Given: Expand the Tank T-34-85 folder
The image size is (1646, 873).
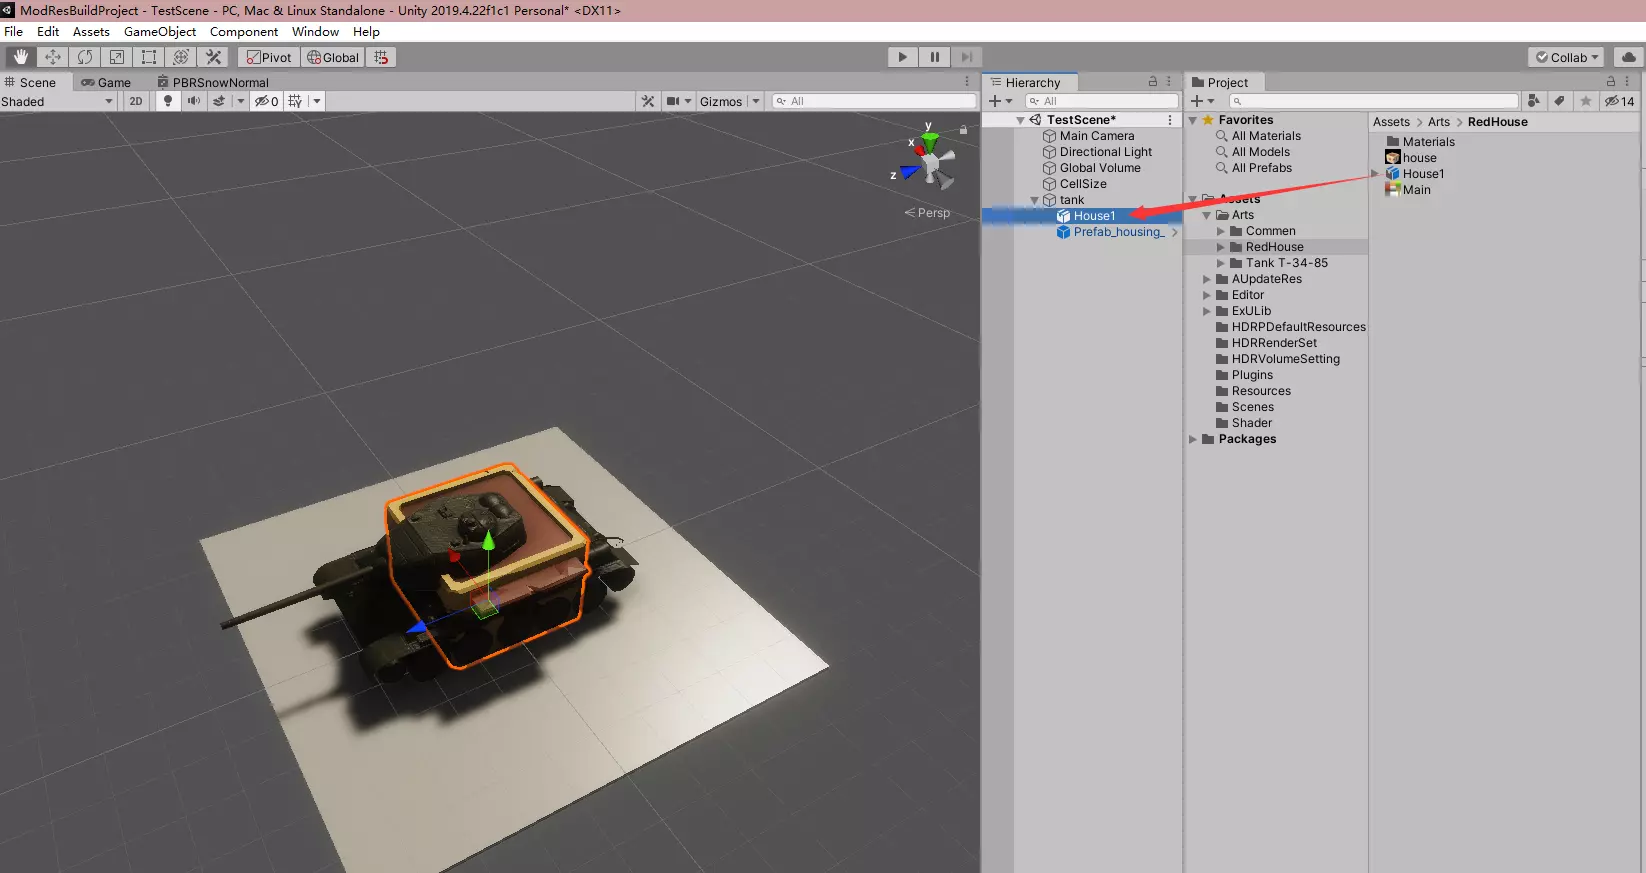Looking at the screenshot, I should [1221, 263].
